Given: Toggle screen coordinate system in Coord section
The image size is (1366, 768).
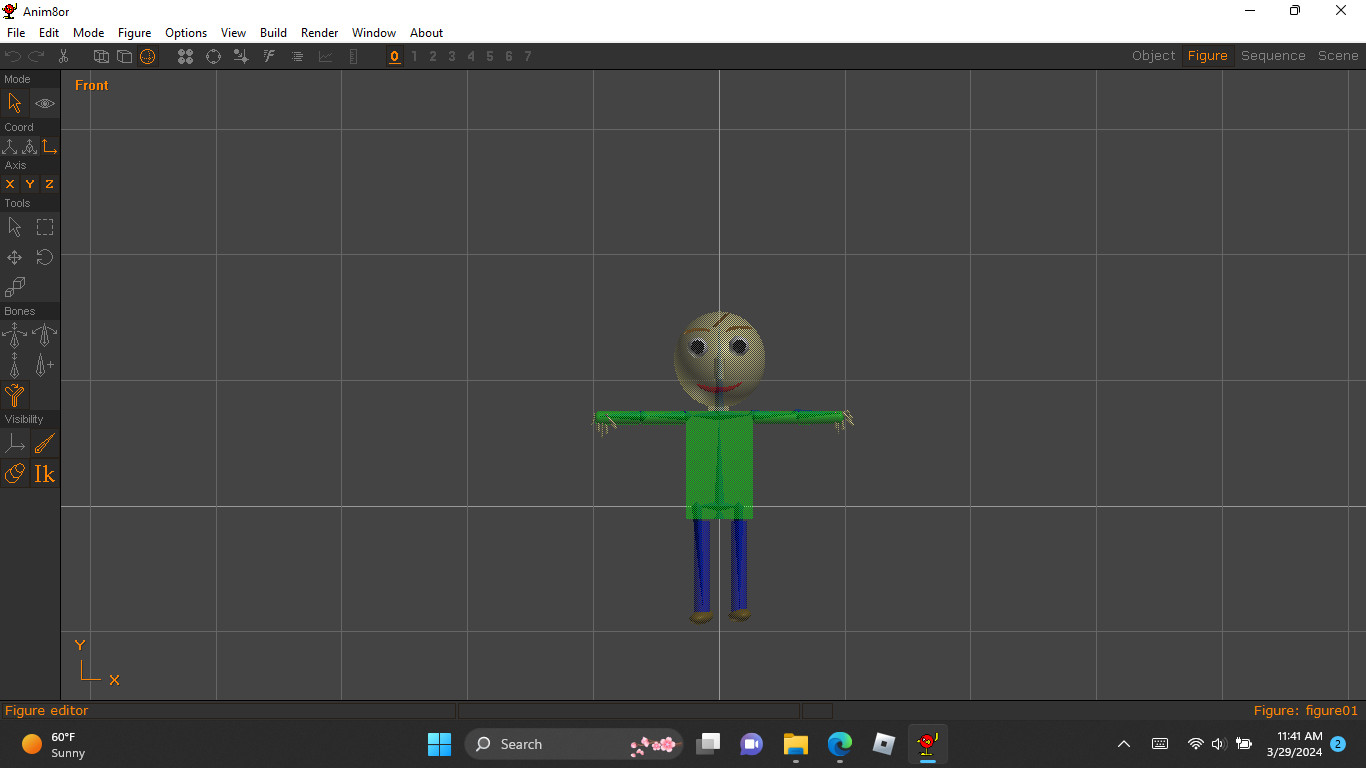Looking at the screenshot, I should tap(49, 146).
